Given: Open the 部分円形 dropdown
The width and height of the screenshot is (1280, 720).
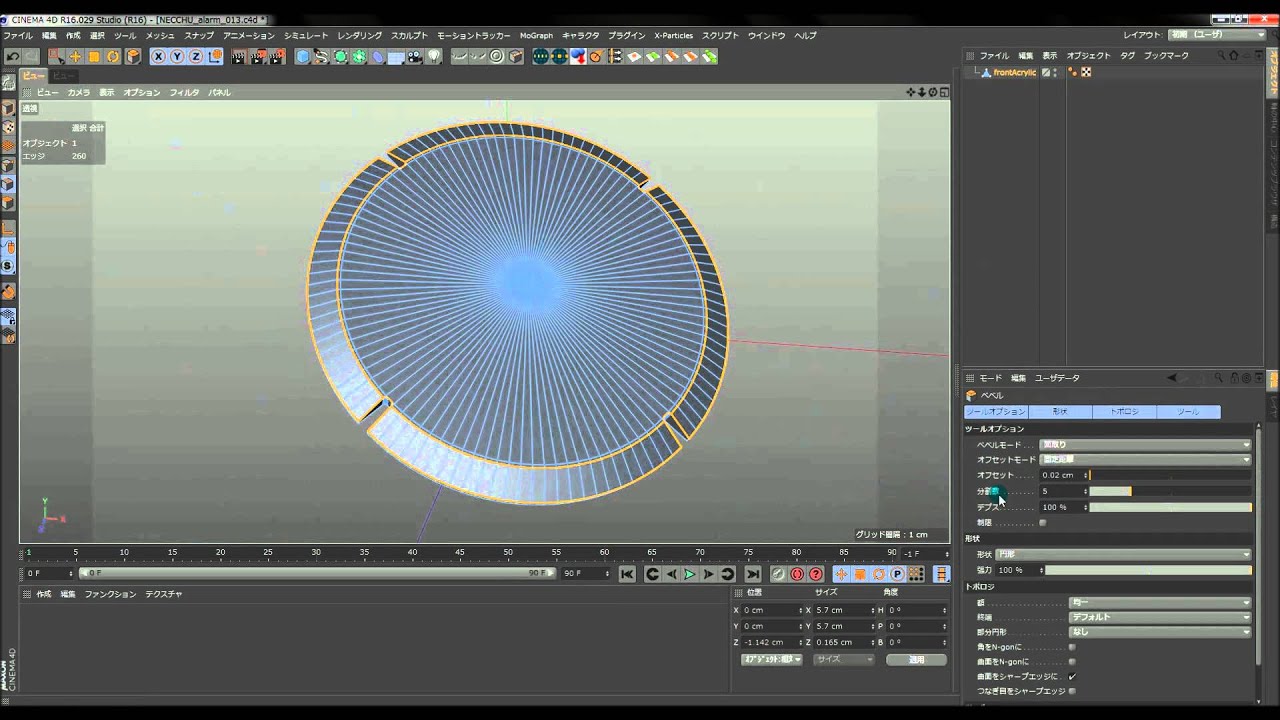Looking at the screenshot, I should tap(1160, 633).
